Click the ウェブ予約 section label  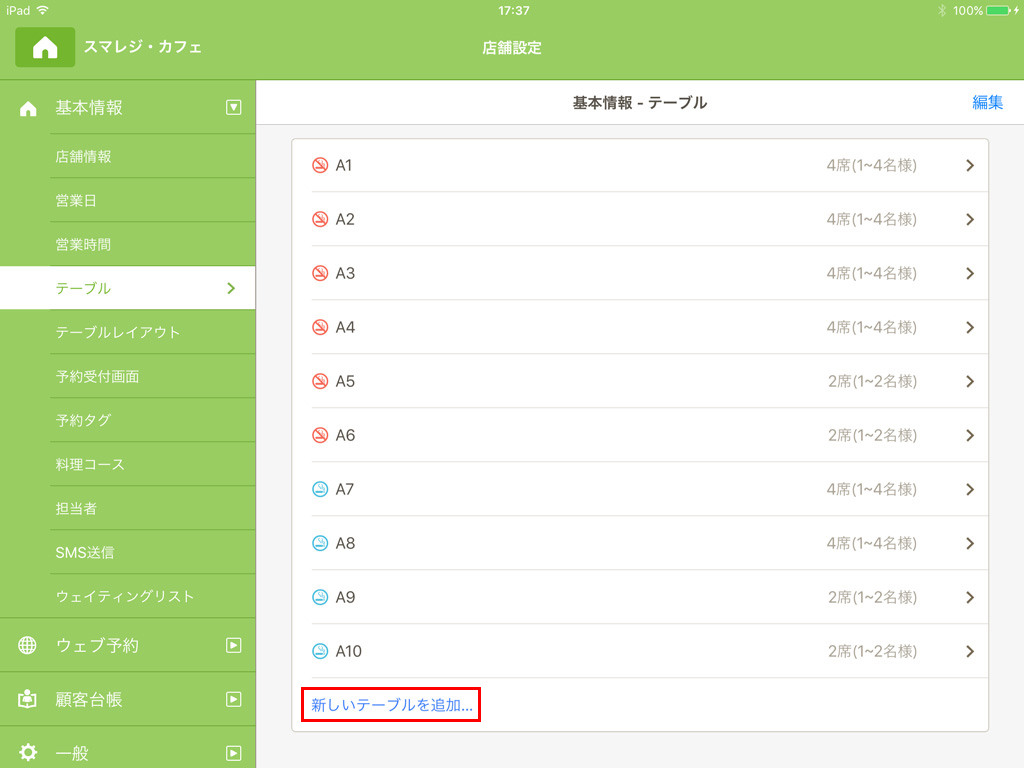[x=97, y=645]
